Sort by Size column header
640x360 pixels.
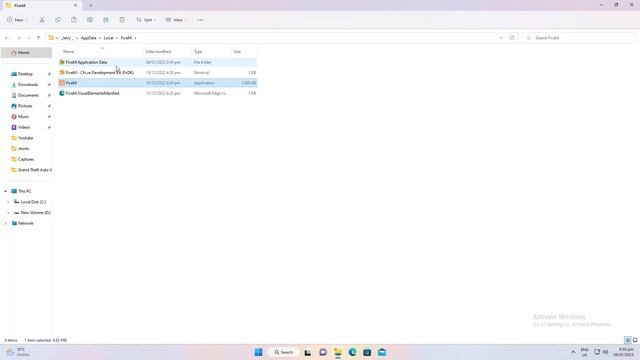(x=244, y=51)
